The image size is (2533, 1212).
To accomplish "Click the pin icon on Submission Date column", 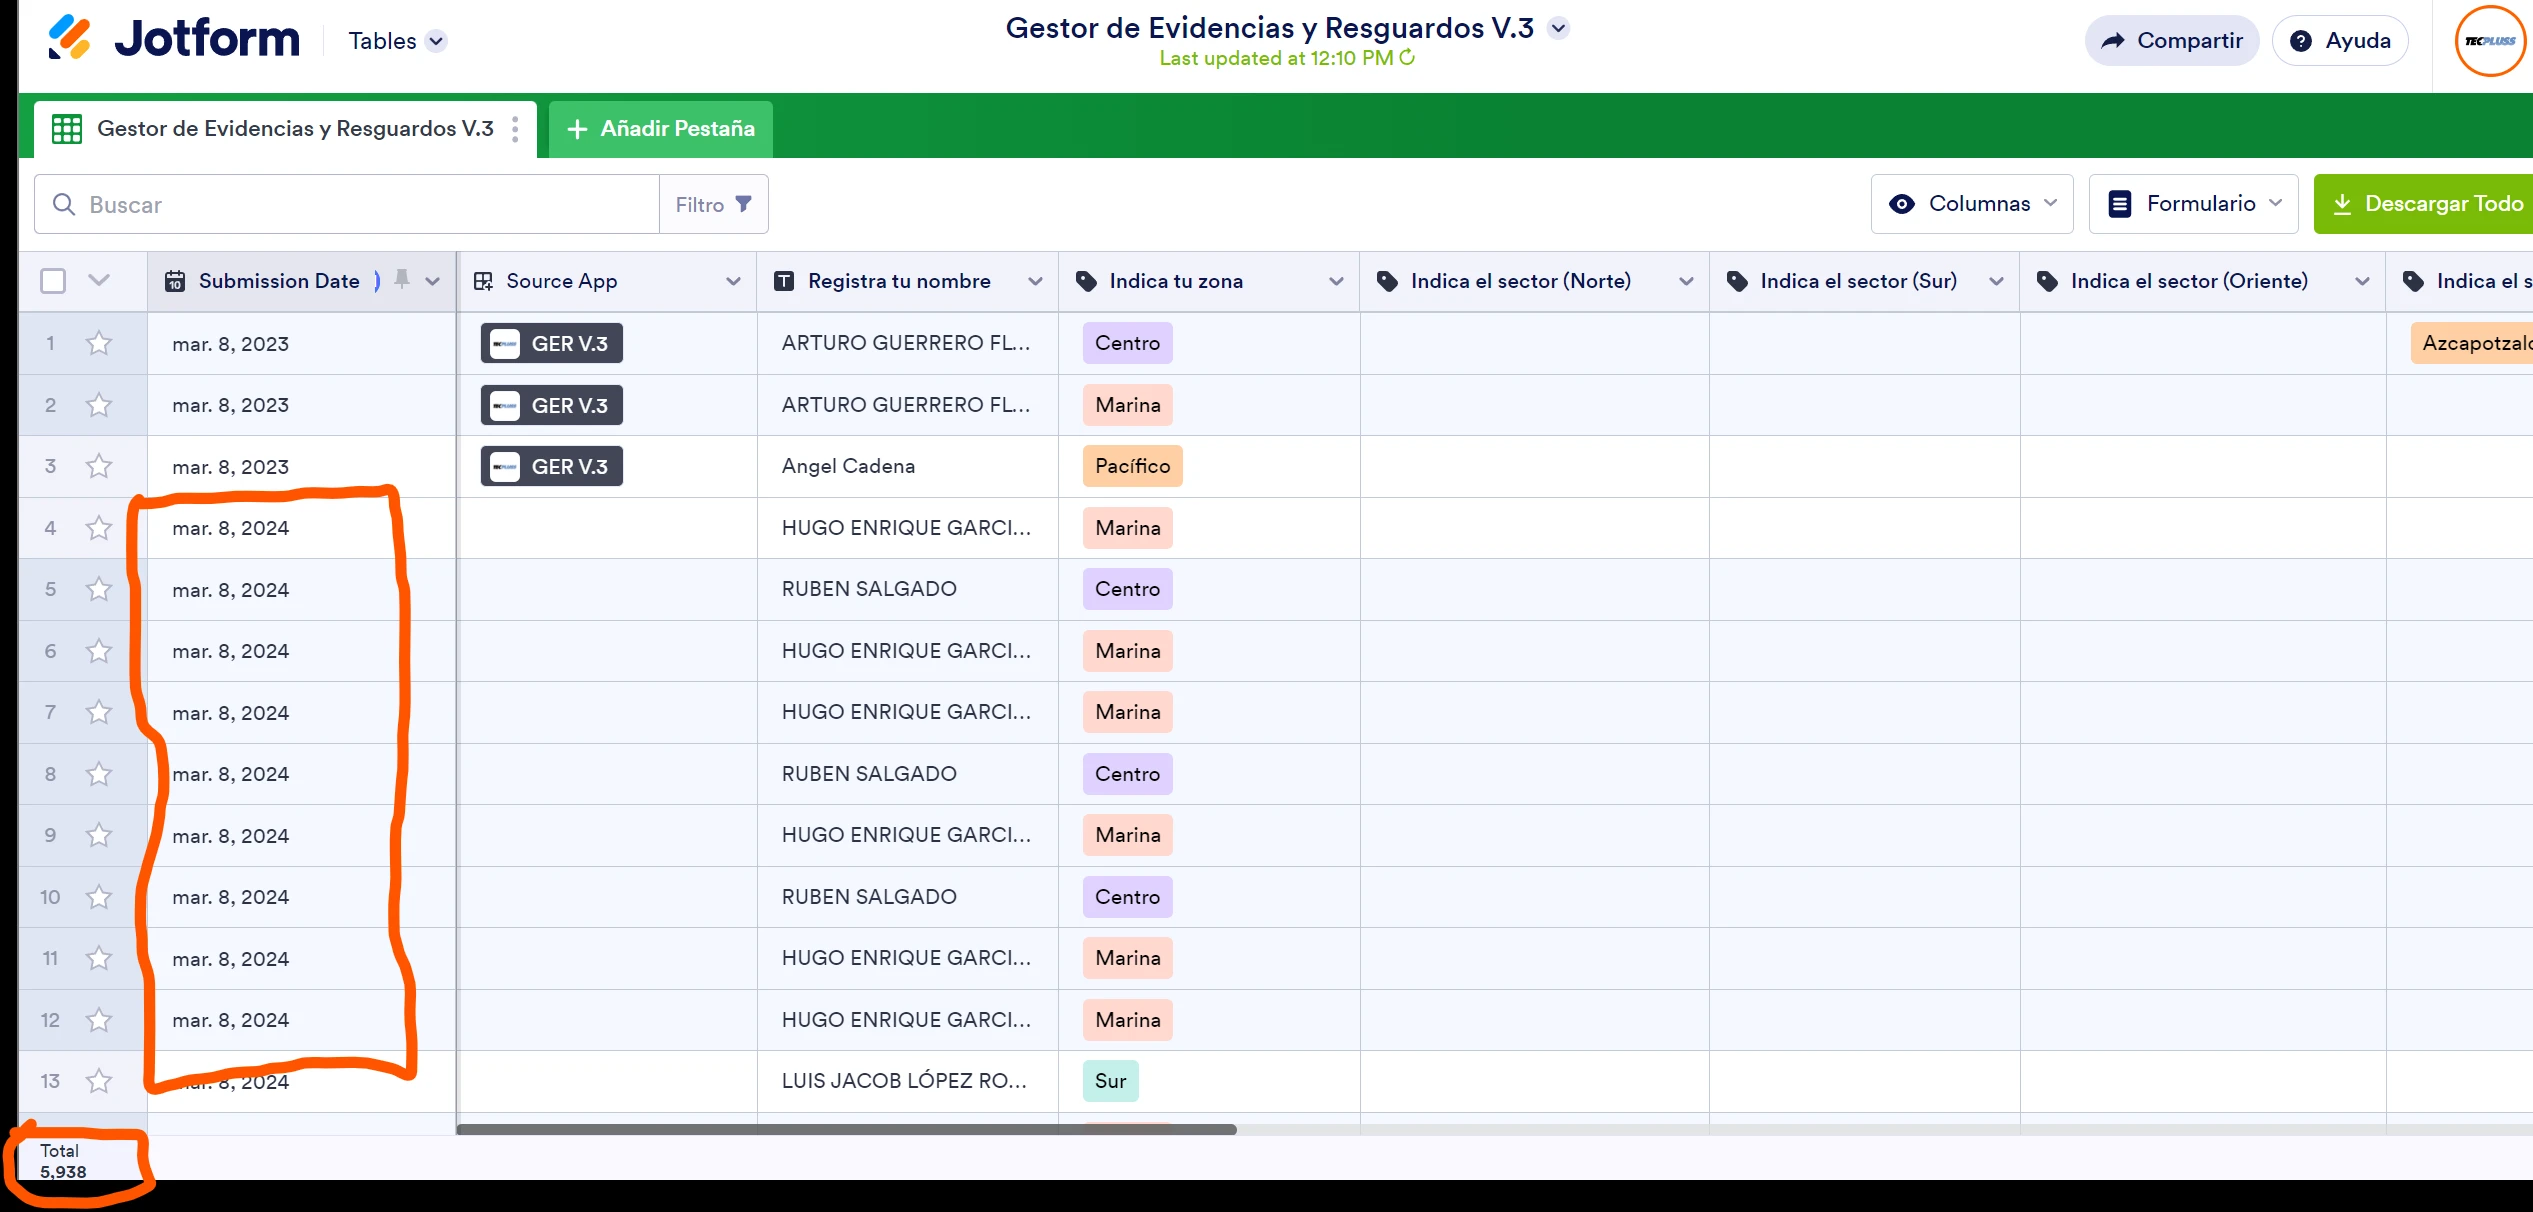I will pos(402,281).
